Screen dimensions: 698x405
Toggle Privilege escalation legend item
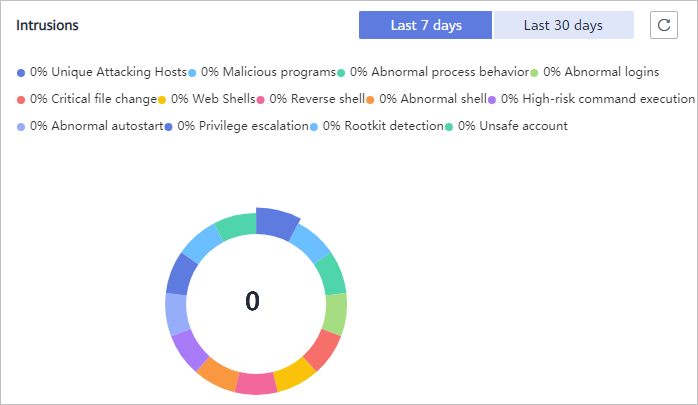coord(236,126)
